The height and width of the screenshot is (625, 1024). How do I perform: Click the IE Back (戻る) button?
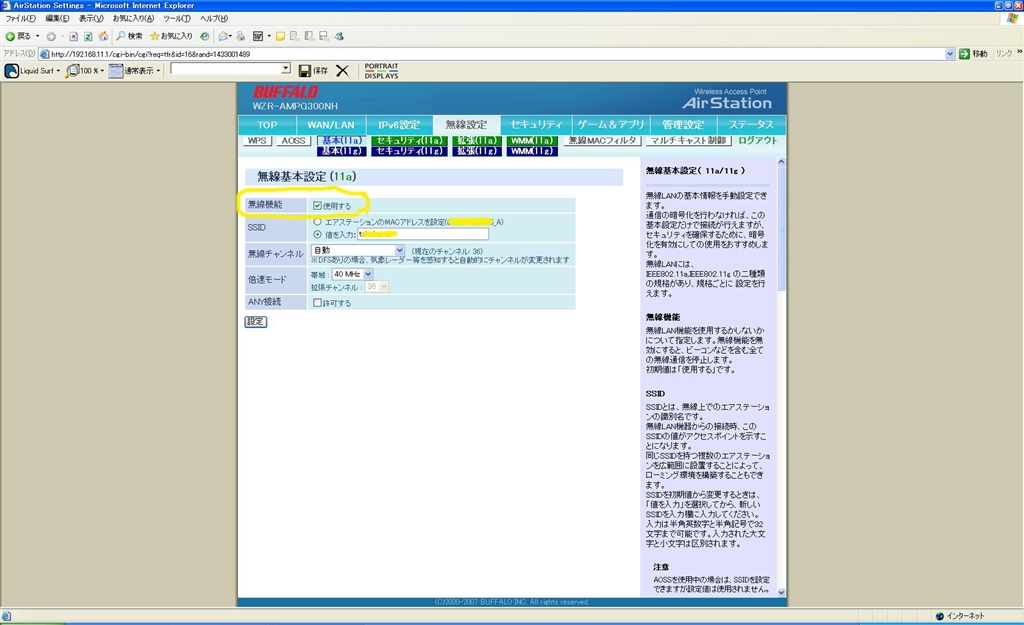(x=18, y=36)
